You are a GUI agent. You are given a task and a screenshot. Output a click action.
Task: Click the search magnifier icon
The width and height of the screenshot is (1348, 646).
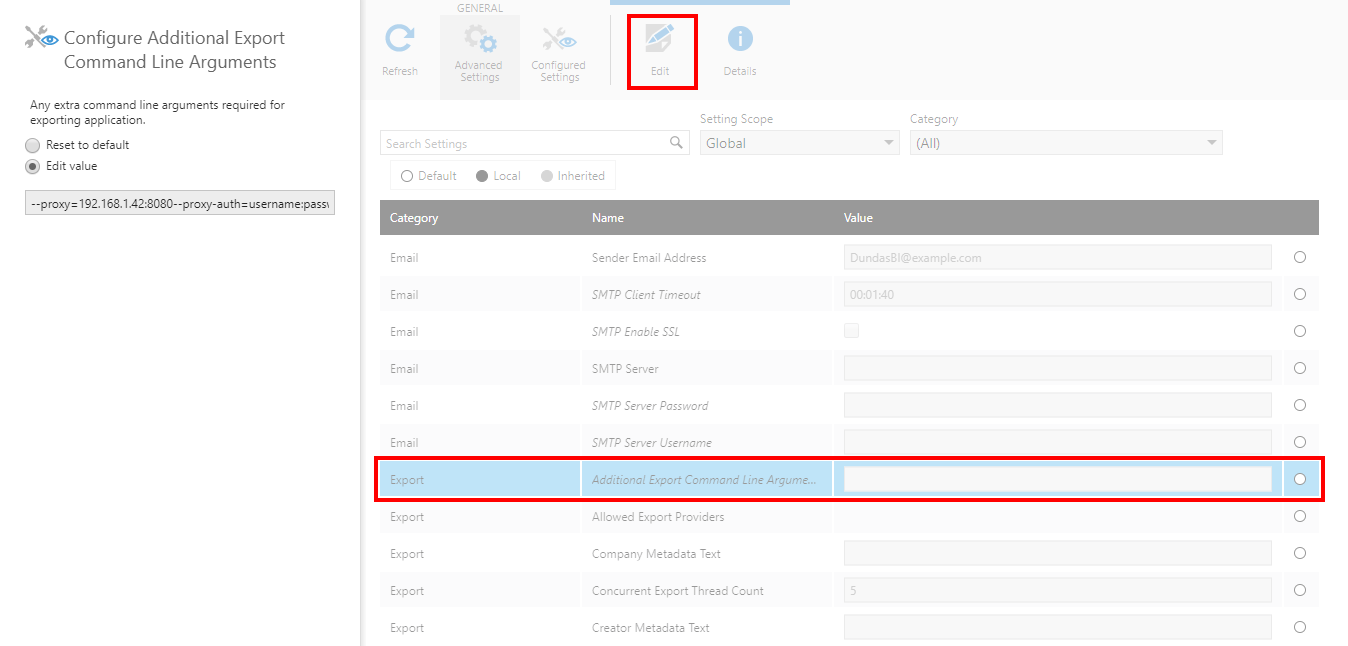677,143
